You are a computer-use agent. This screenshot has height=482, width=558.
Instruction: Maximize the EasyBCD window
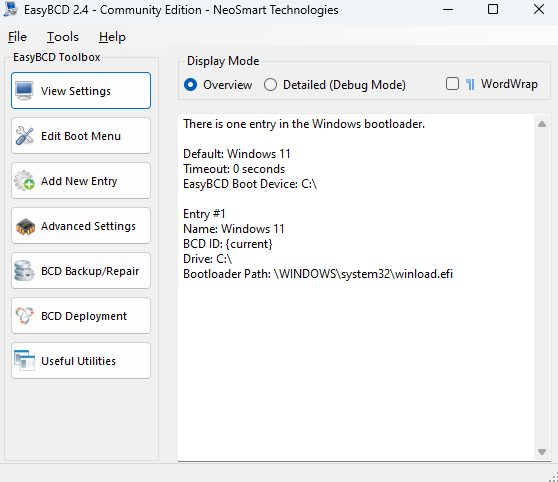coord(493,10)
